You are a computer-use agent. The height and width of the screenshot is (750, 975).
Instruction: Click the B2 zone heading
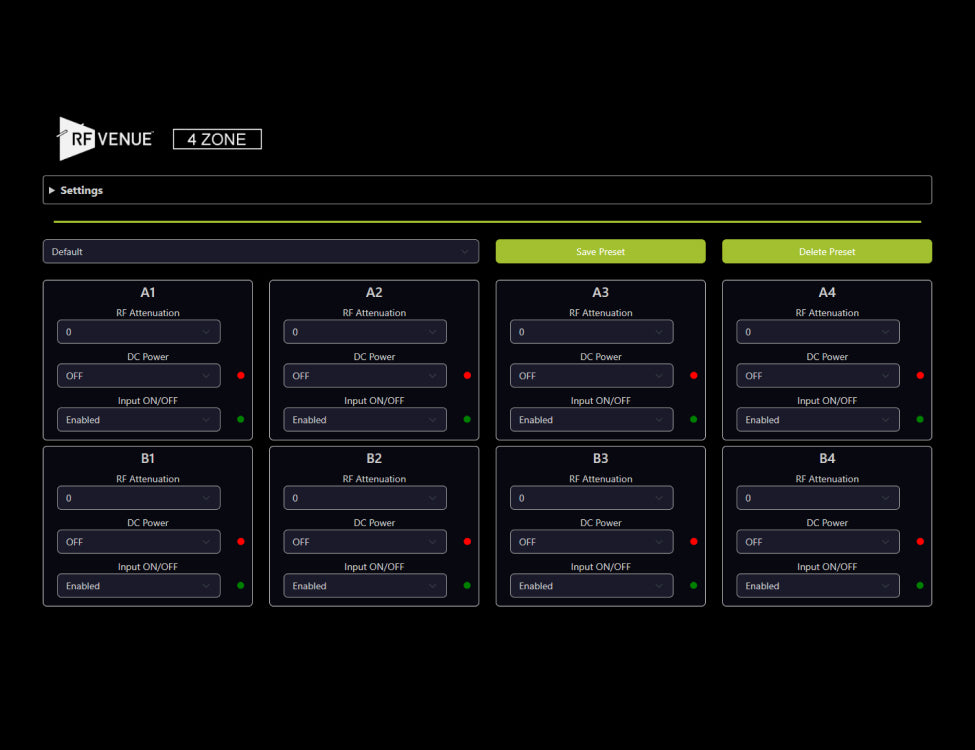(374, 458)
